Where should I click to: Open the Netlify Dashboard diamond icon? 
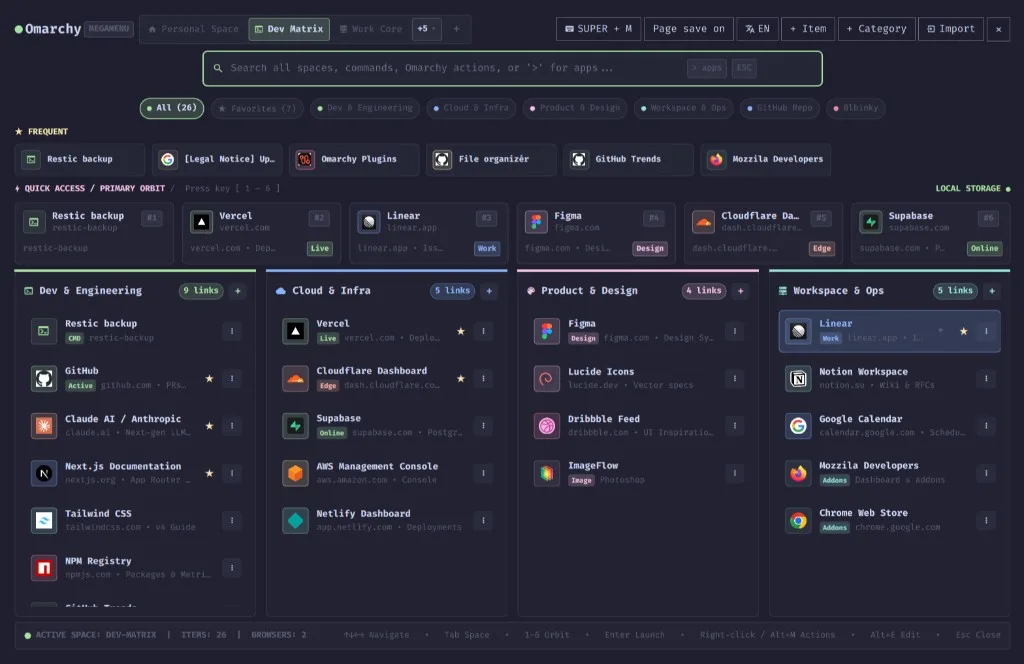295,520
